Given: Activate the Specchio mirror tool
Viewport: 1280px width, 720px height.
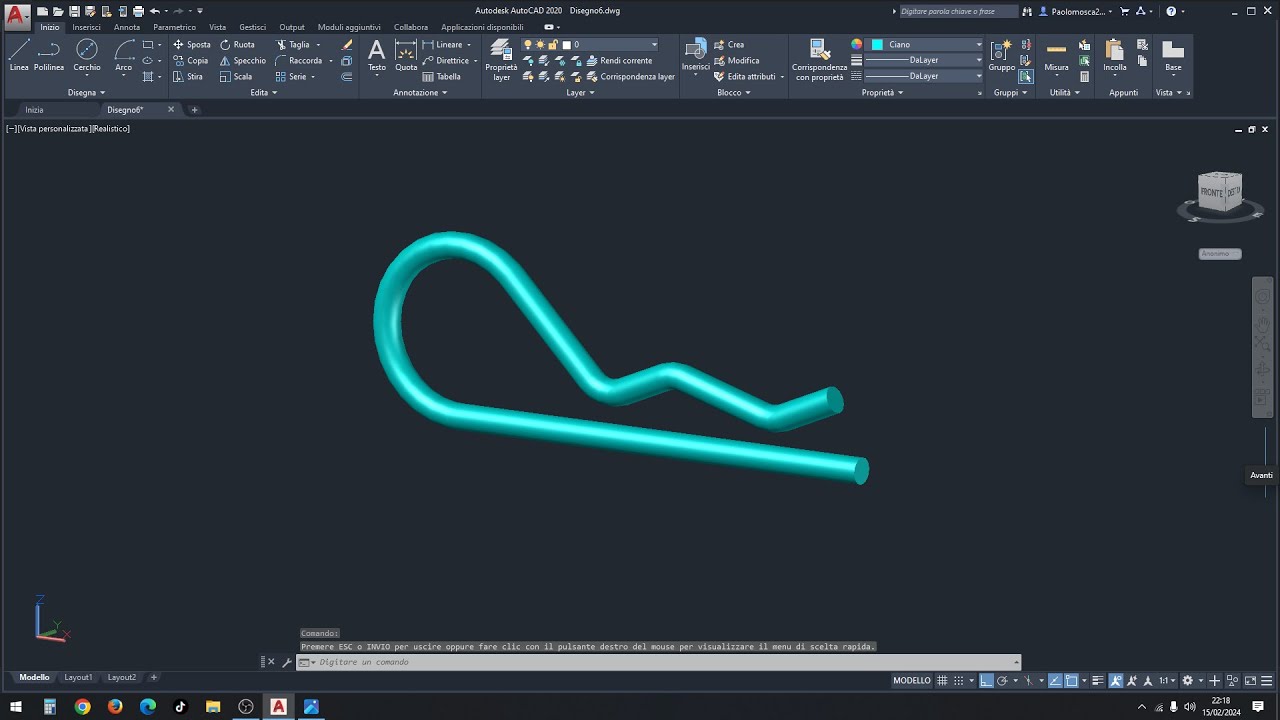Looking at the screenshot, I should 242,61.
